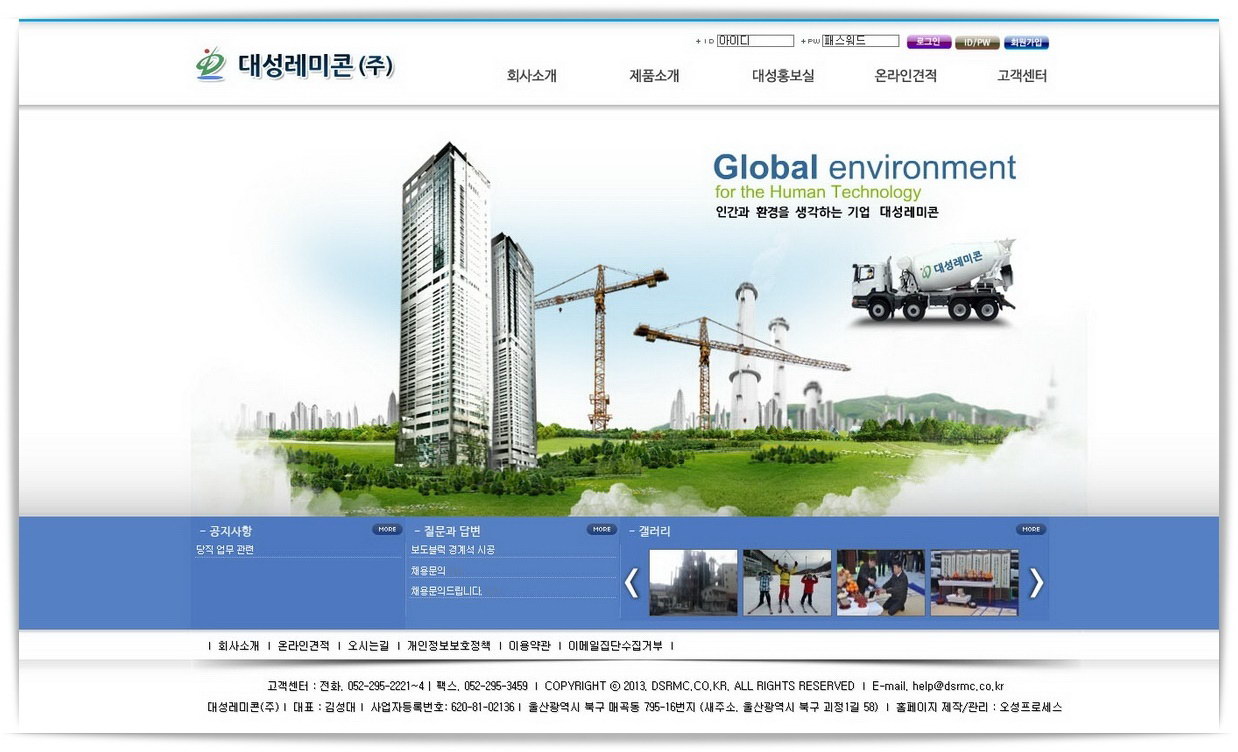
Task: Click the Global environment banner headline
Action: click(x=864, y=167)
